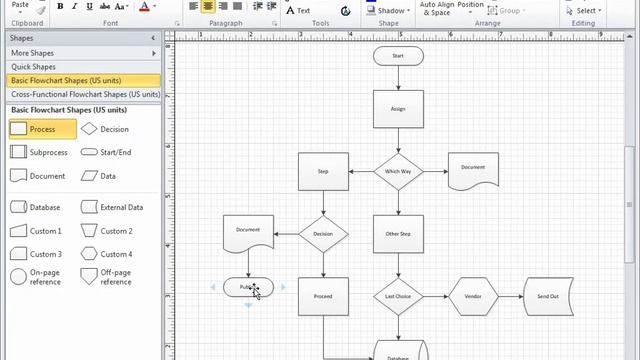Viewport: 640px width, 360px height.
Task: Select the Vendor hexagon shape
Action: [x=473, y=296]
